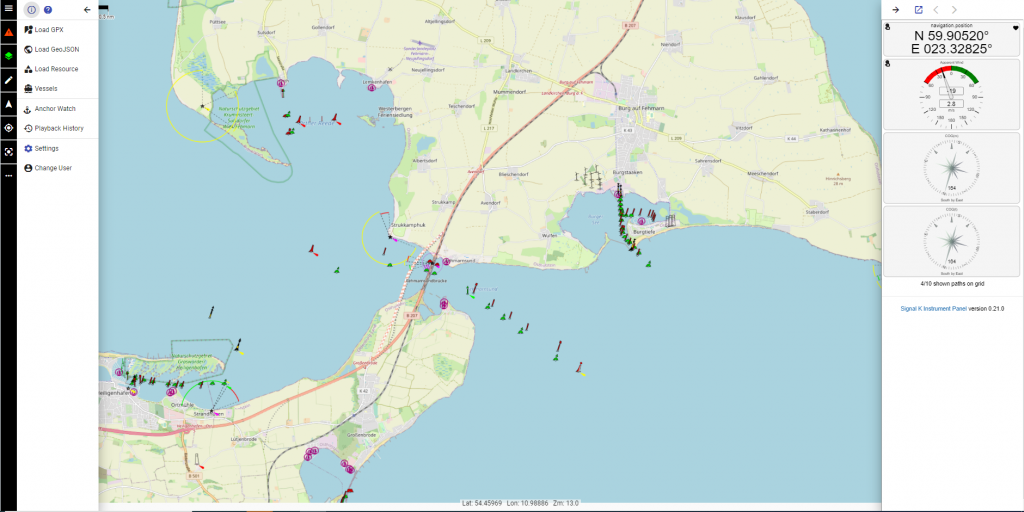Image resolution: width=1024 pixels, height=512 pixels.
Task: Select the pencil draw tool
Action: 8,80
